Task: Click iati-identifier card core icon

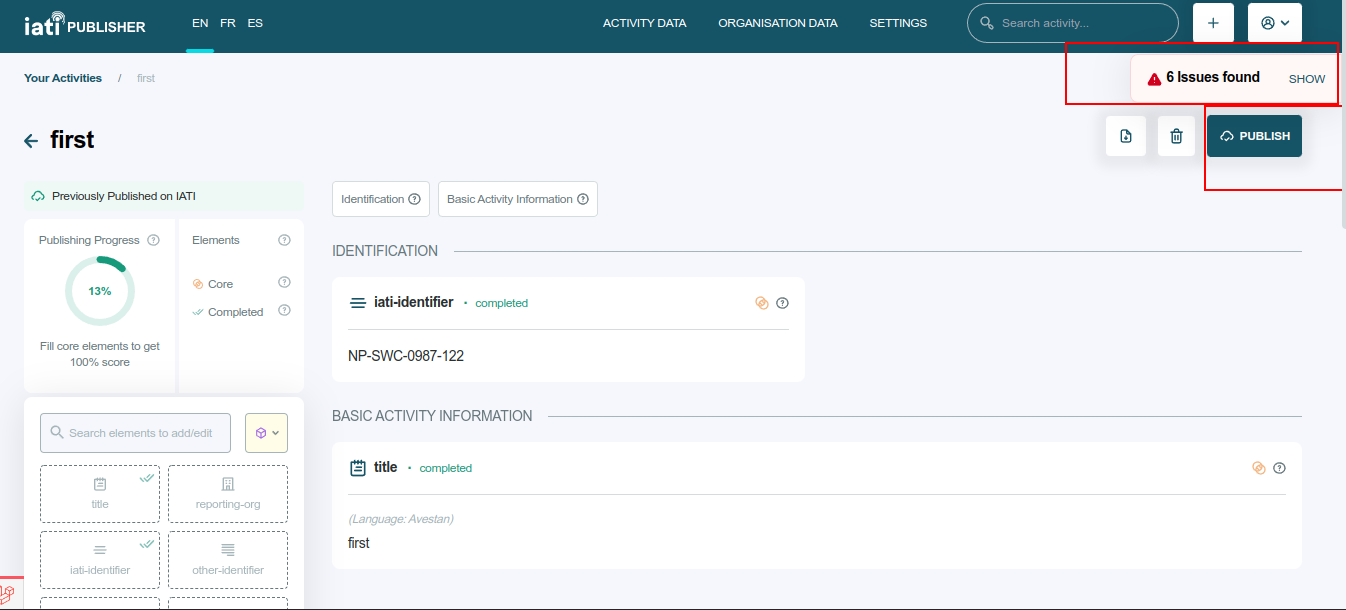Action: point(762,303)
